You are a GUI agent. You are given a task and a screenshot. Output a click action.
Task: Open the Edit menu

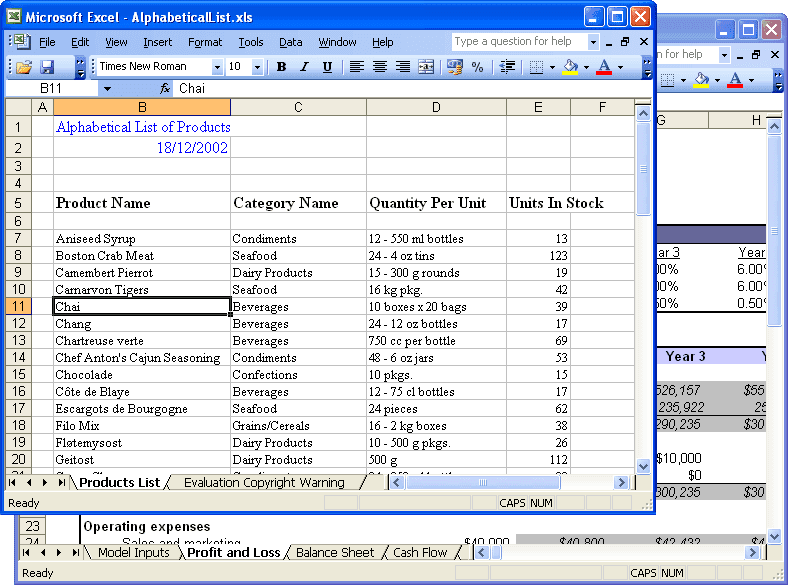[80, 42]
